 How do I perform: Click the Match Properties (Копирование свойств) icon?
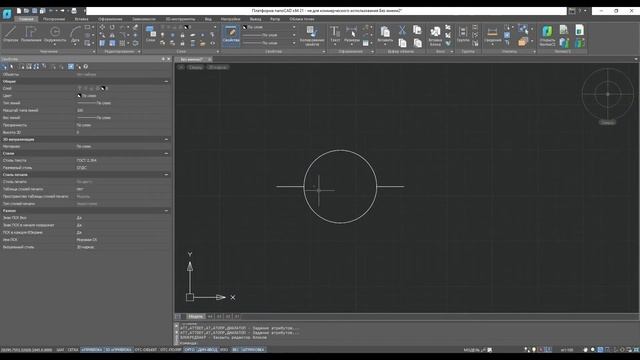(x=312, y=36)
